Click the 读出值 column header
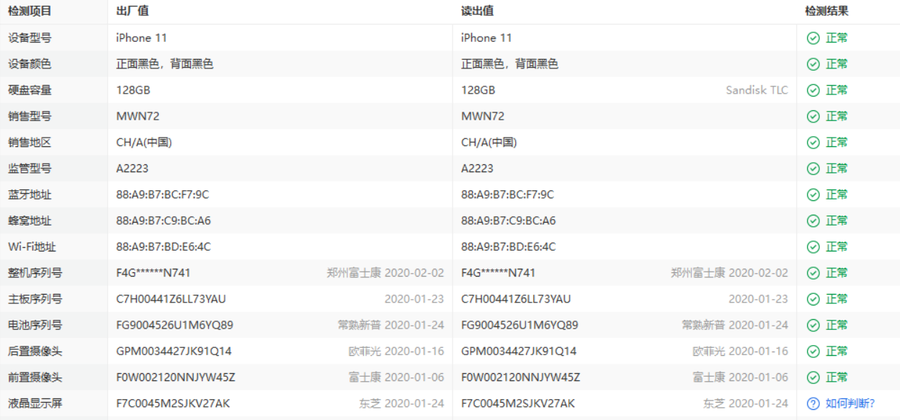Viewport: 900px width, 420px height. point(478,11)
